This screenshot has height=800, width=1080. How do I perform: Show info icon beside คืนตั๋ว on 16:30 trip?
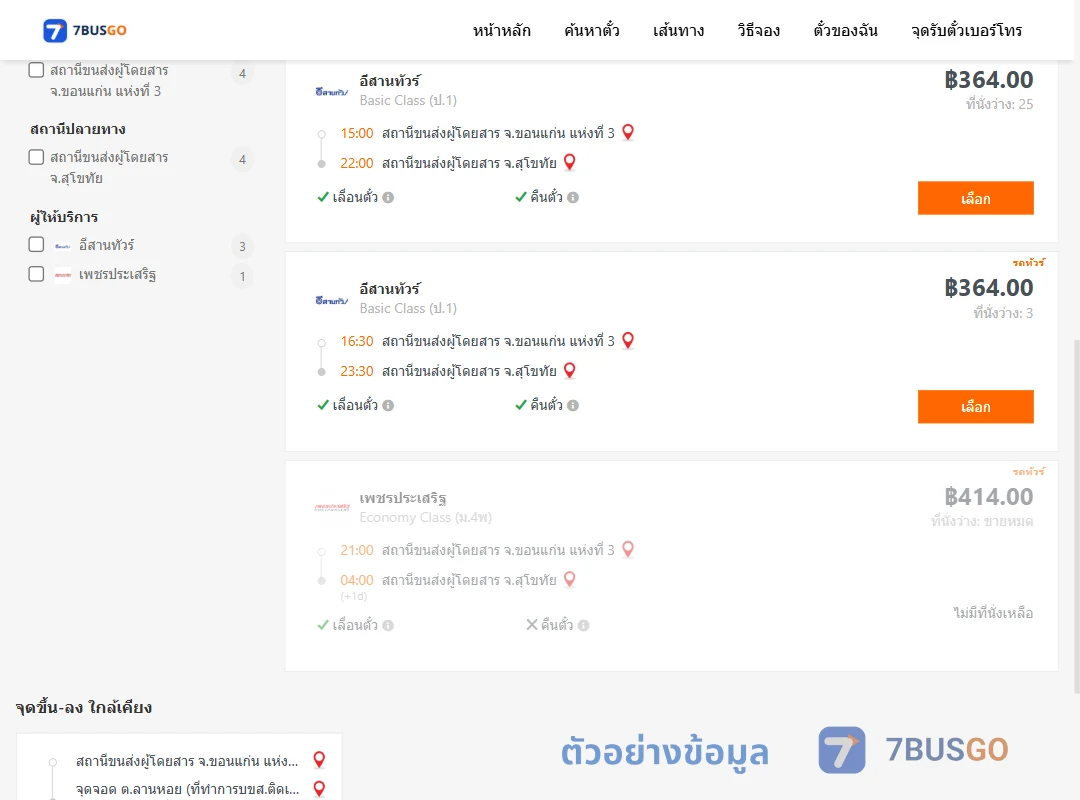573,406
